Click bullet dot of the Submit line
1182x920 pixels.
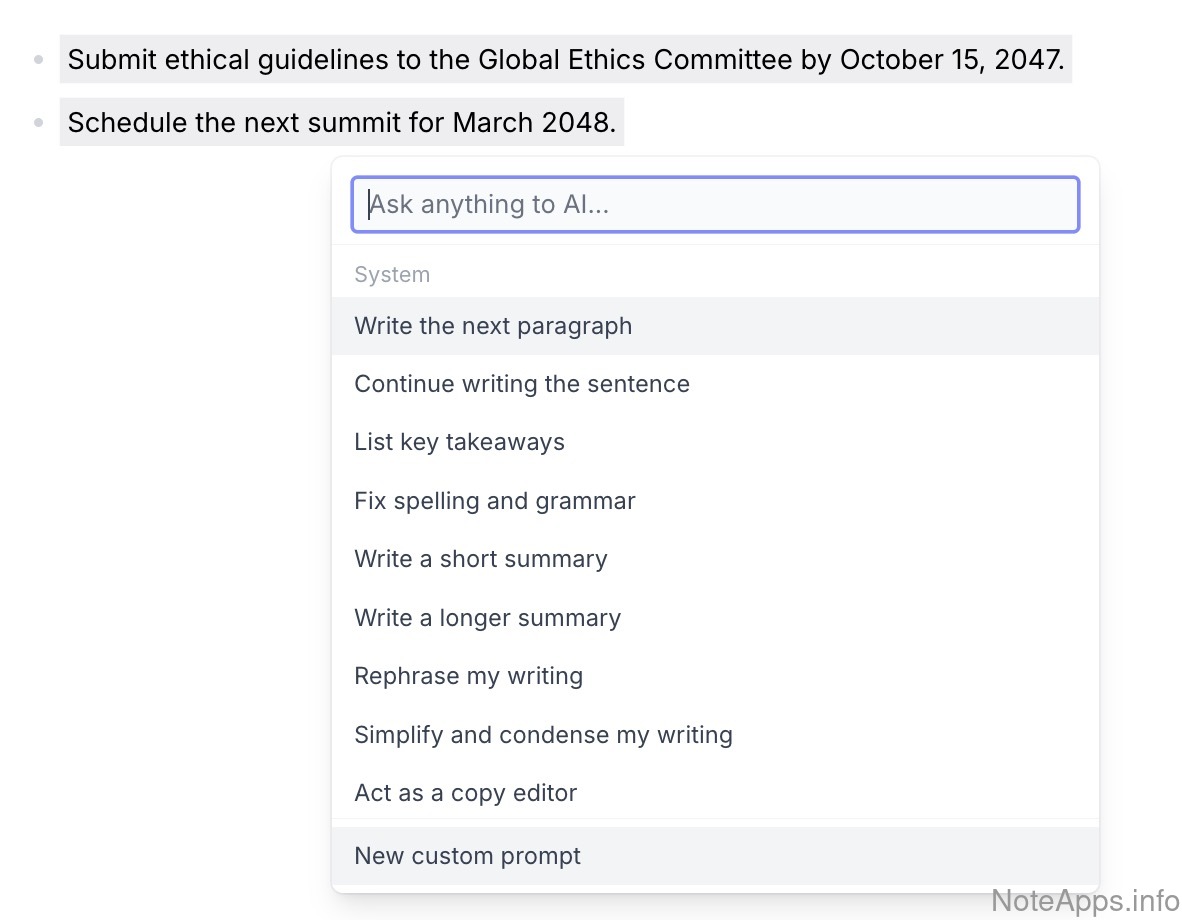click(39, 60)
